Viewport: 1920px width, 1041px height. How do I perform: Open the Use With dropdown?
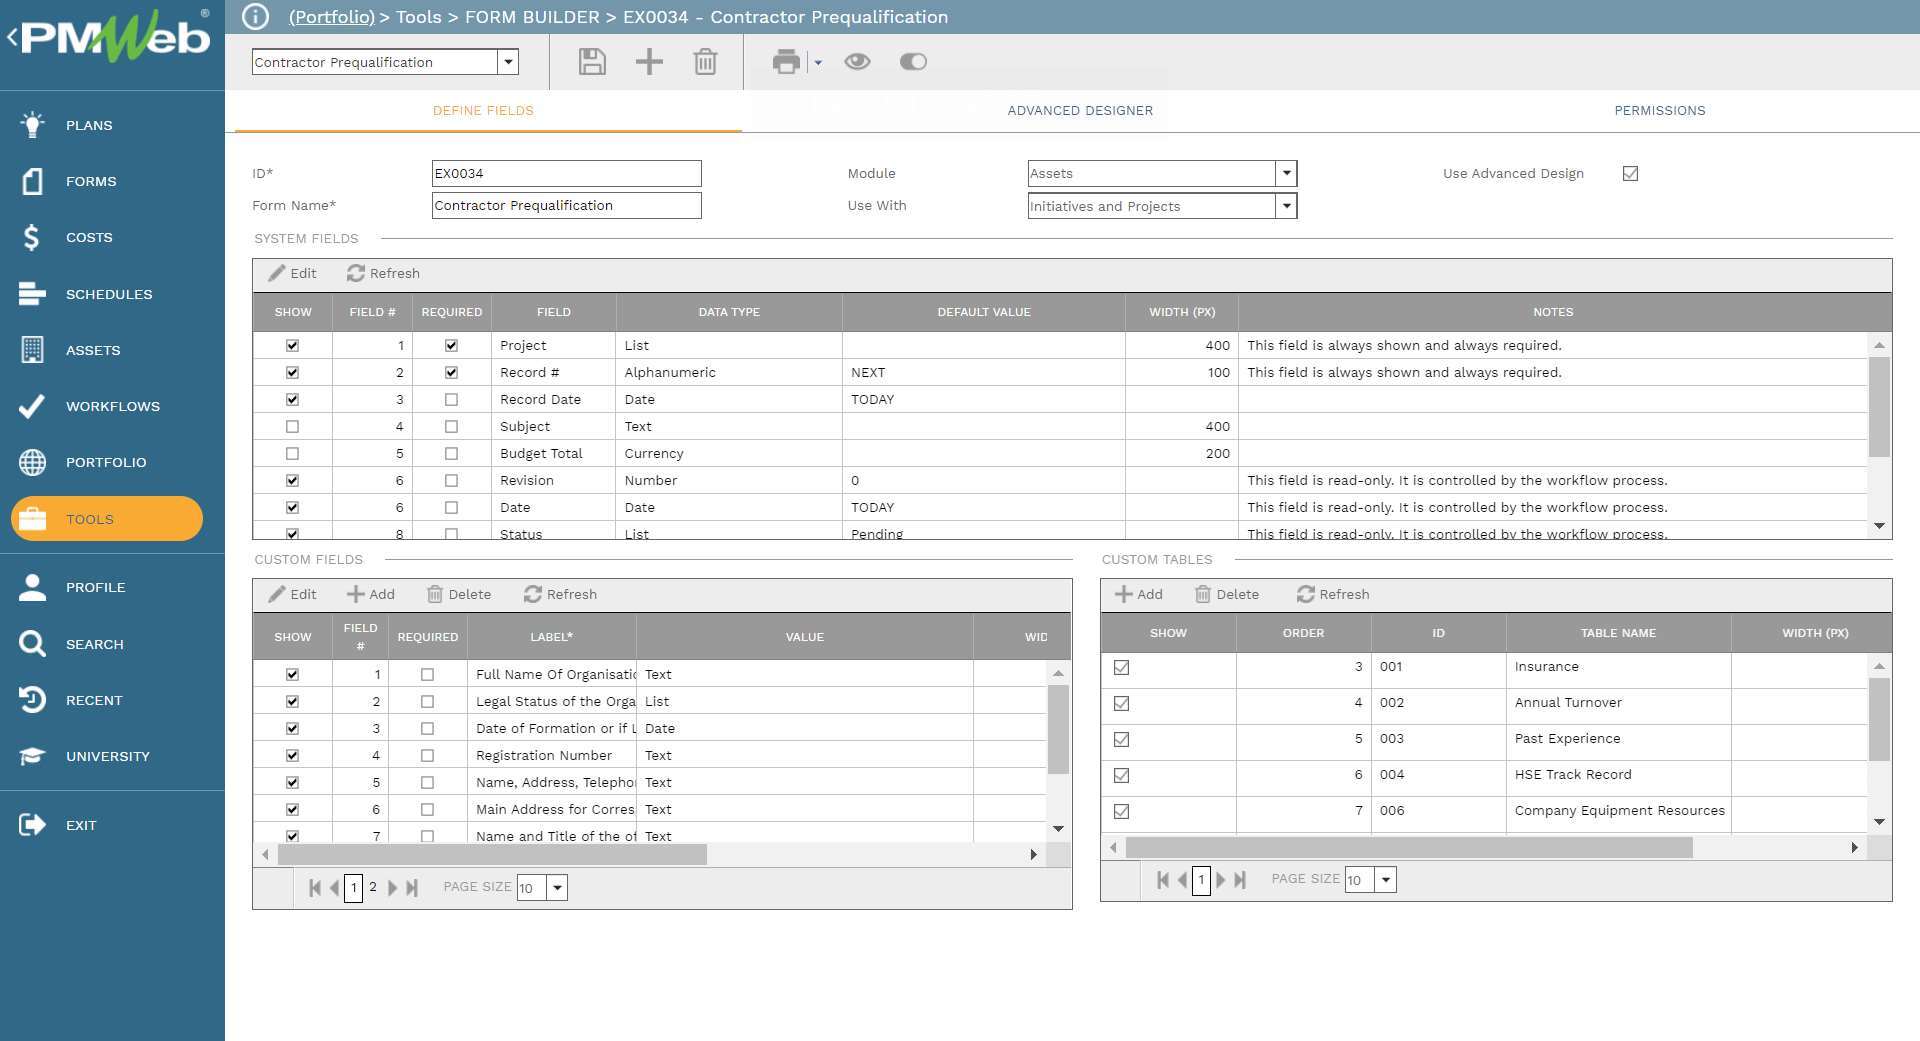tap(1288, 206)
